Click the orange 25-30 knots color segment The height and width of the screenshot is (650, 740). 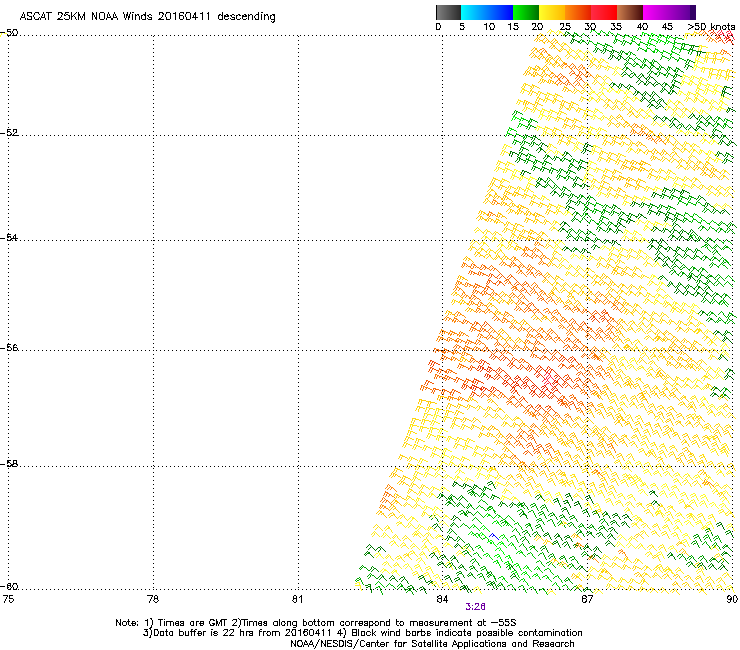[x=578, y=12]
